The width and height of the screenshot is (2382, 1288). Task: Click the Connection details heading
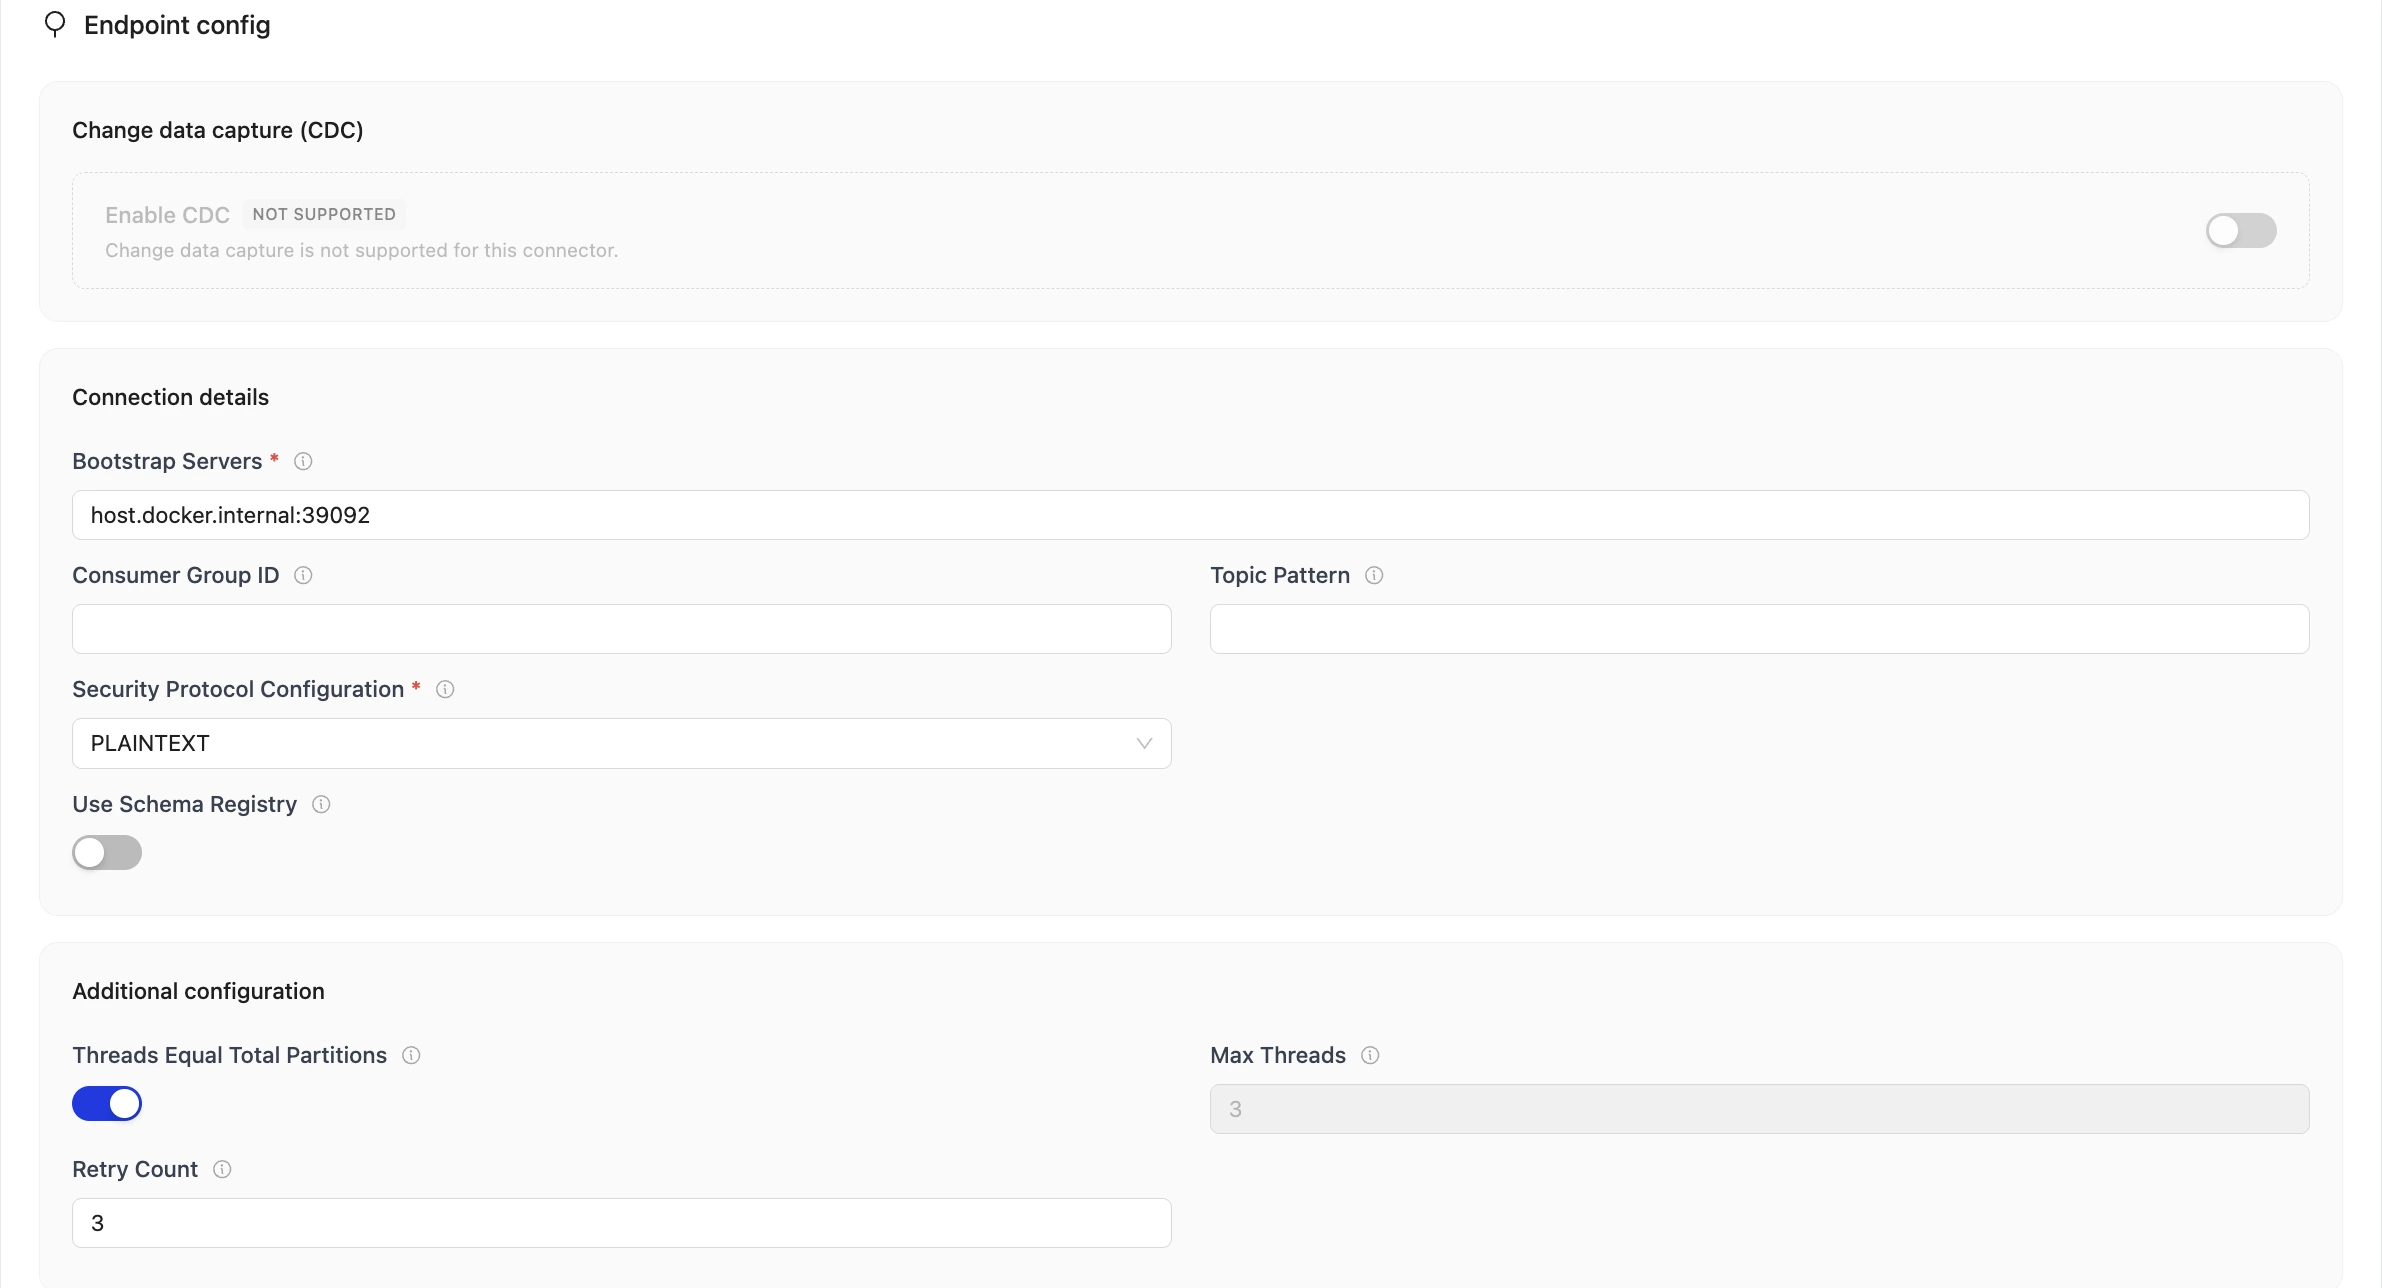click(170, 397)
